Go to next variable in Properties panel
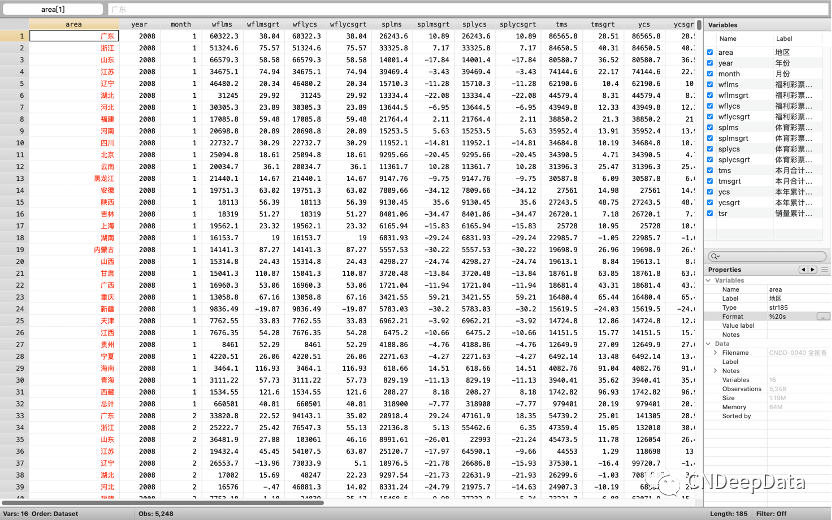The height and width of the screenshot is (520, 832). (x=812, y=270)
